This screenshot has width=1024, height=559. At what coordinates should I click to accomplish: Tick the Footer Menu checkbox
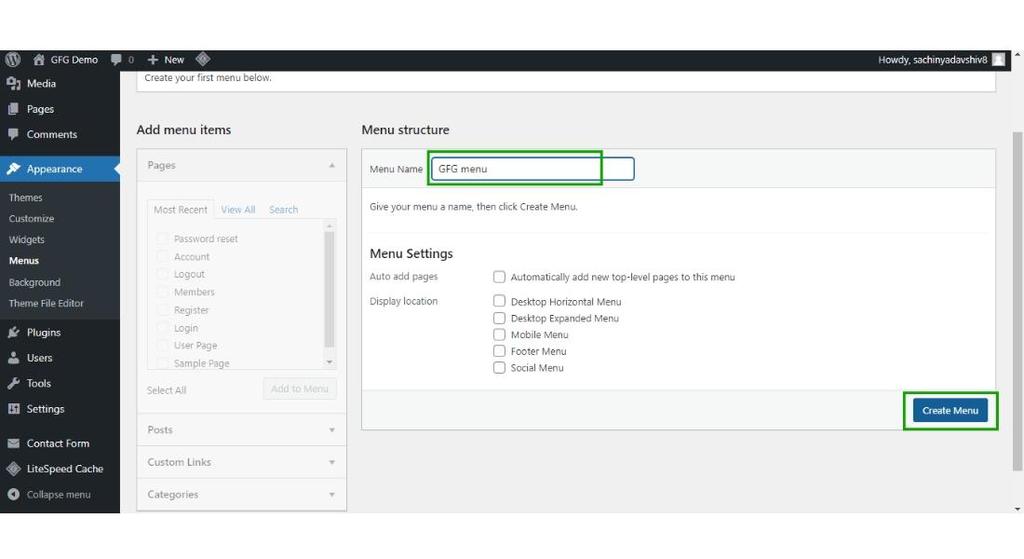(499, 351)
